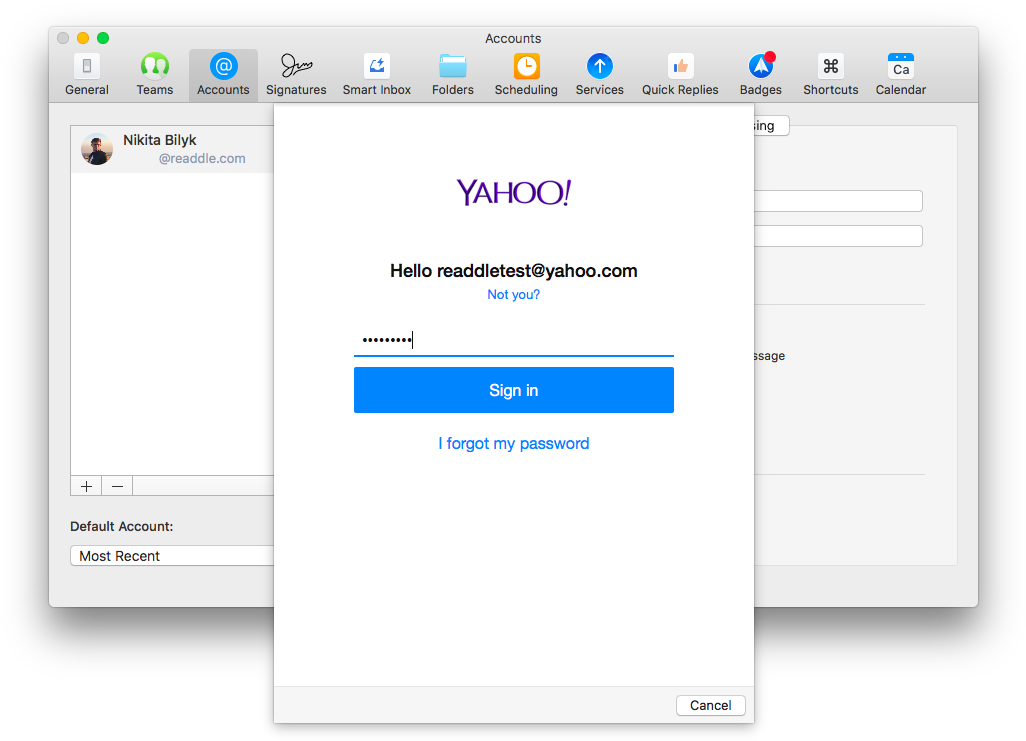Click the first text field behind the sheet
Screen dimensions: 1026x741
coord(838,201)
